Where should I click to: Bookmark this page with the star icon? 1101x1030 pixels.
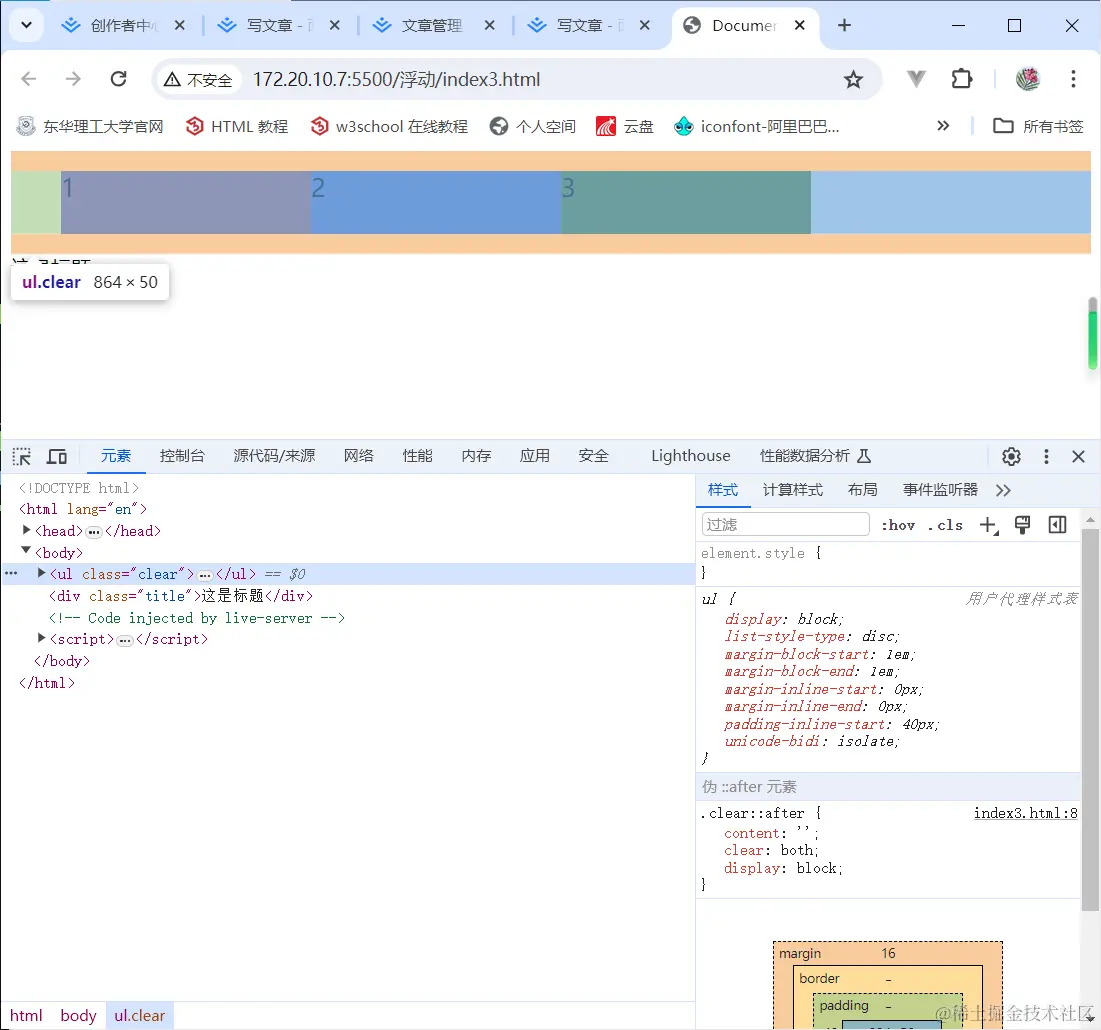[853, 79]
